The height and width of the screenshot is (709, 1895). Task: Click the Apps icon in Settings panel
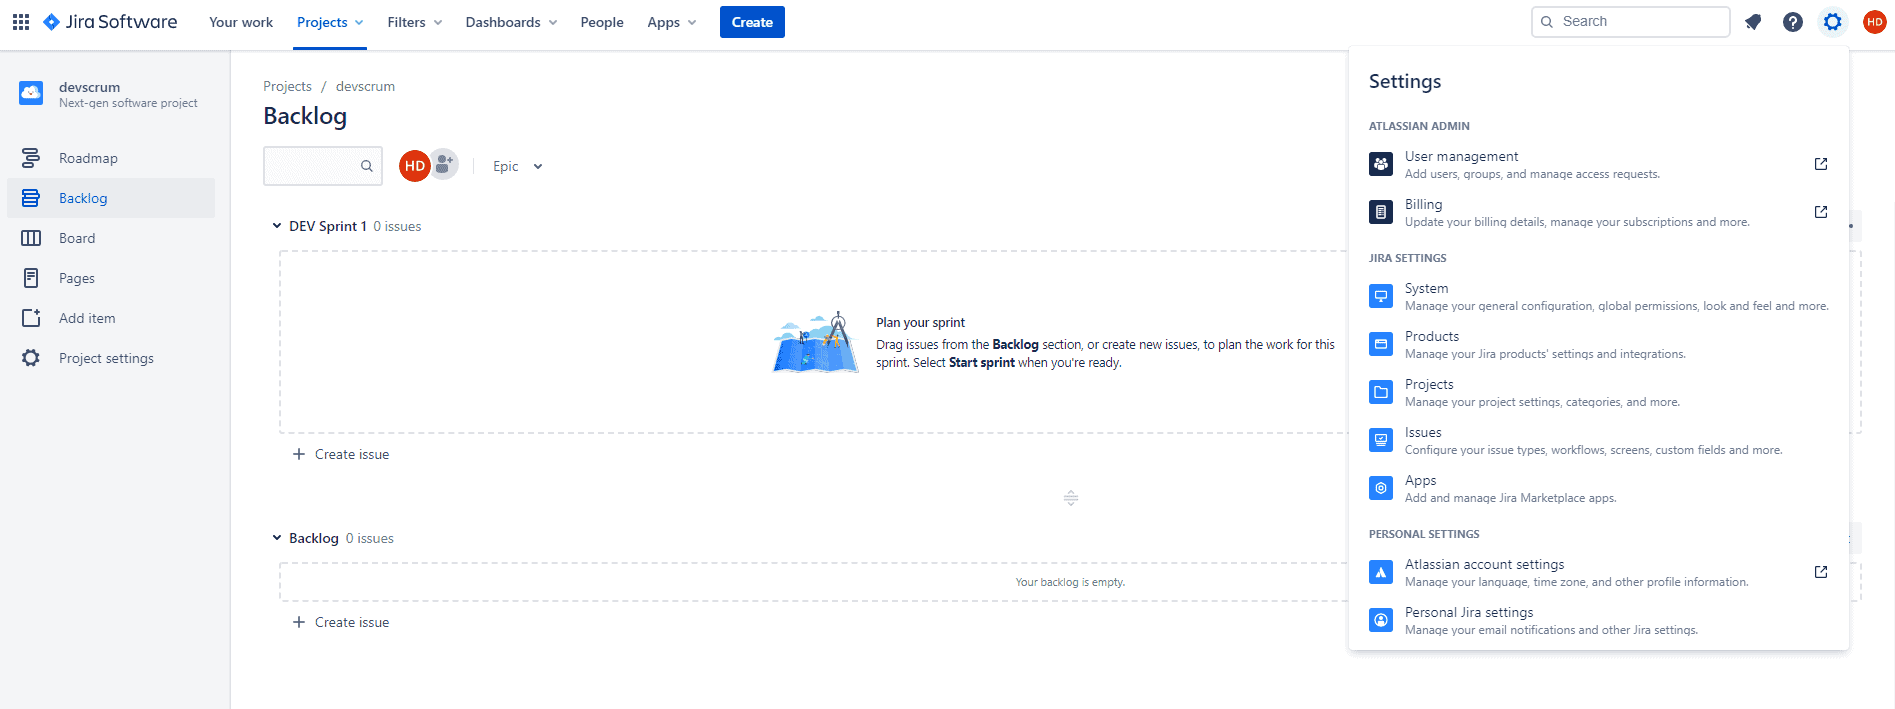pyautogui.click(x=1381, y=488)
